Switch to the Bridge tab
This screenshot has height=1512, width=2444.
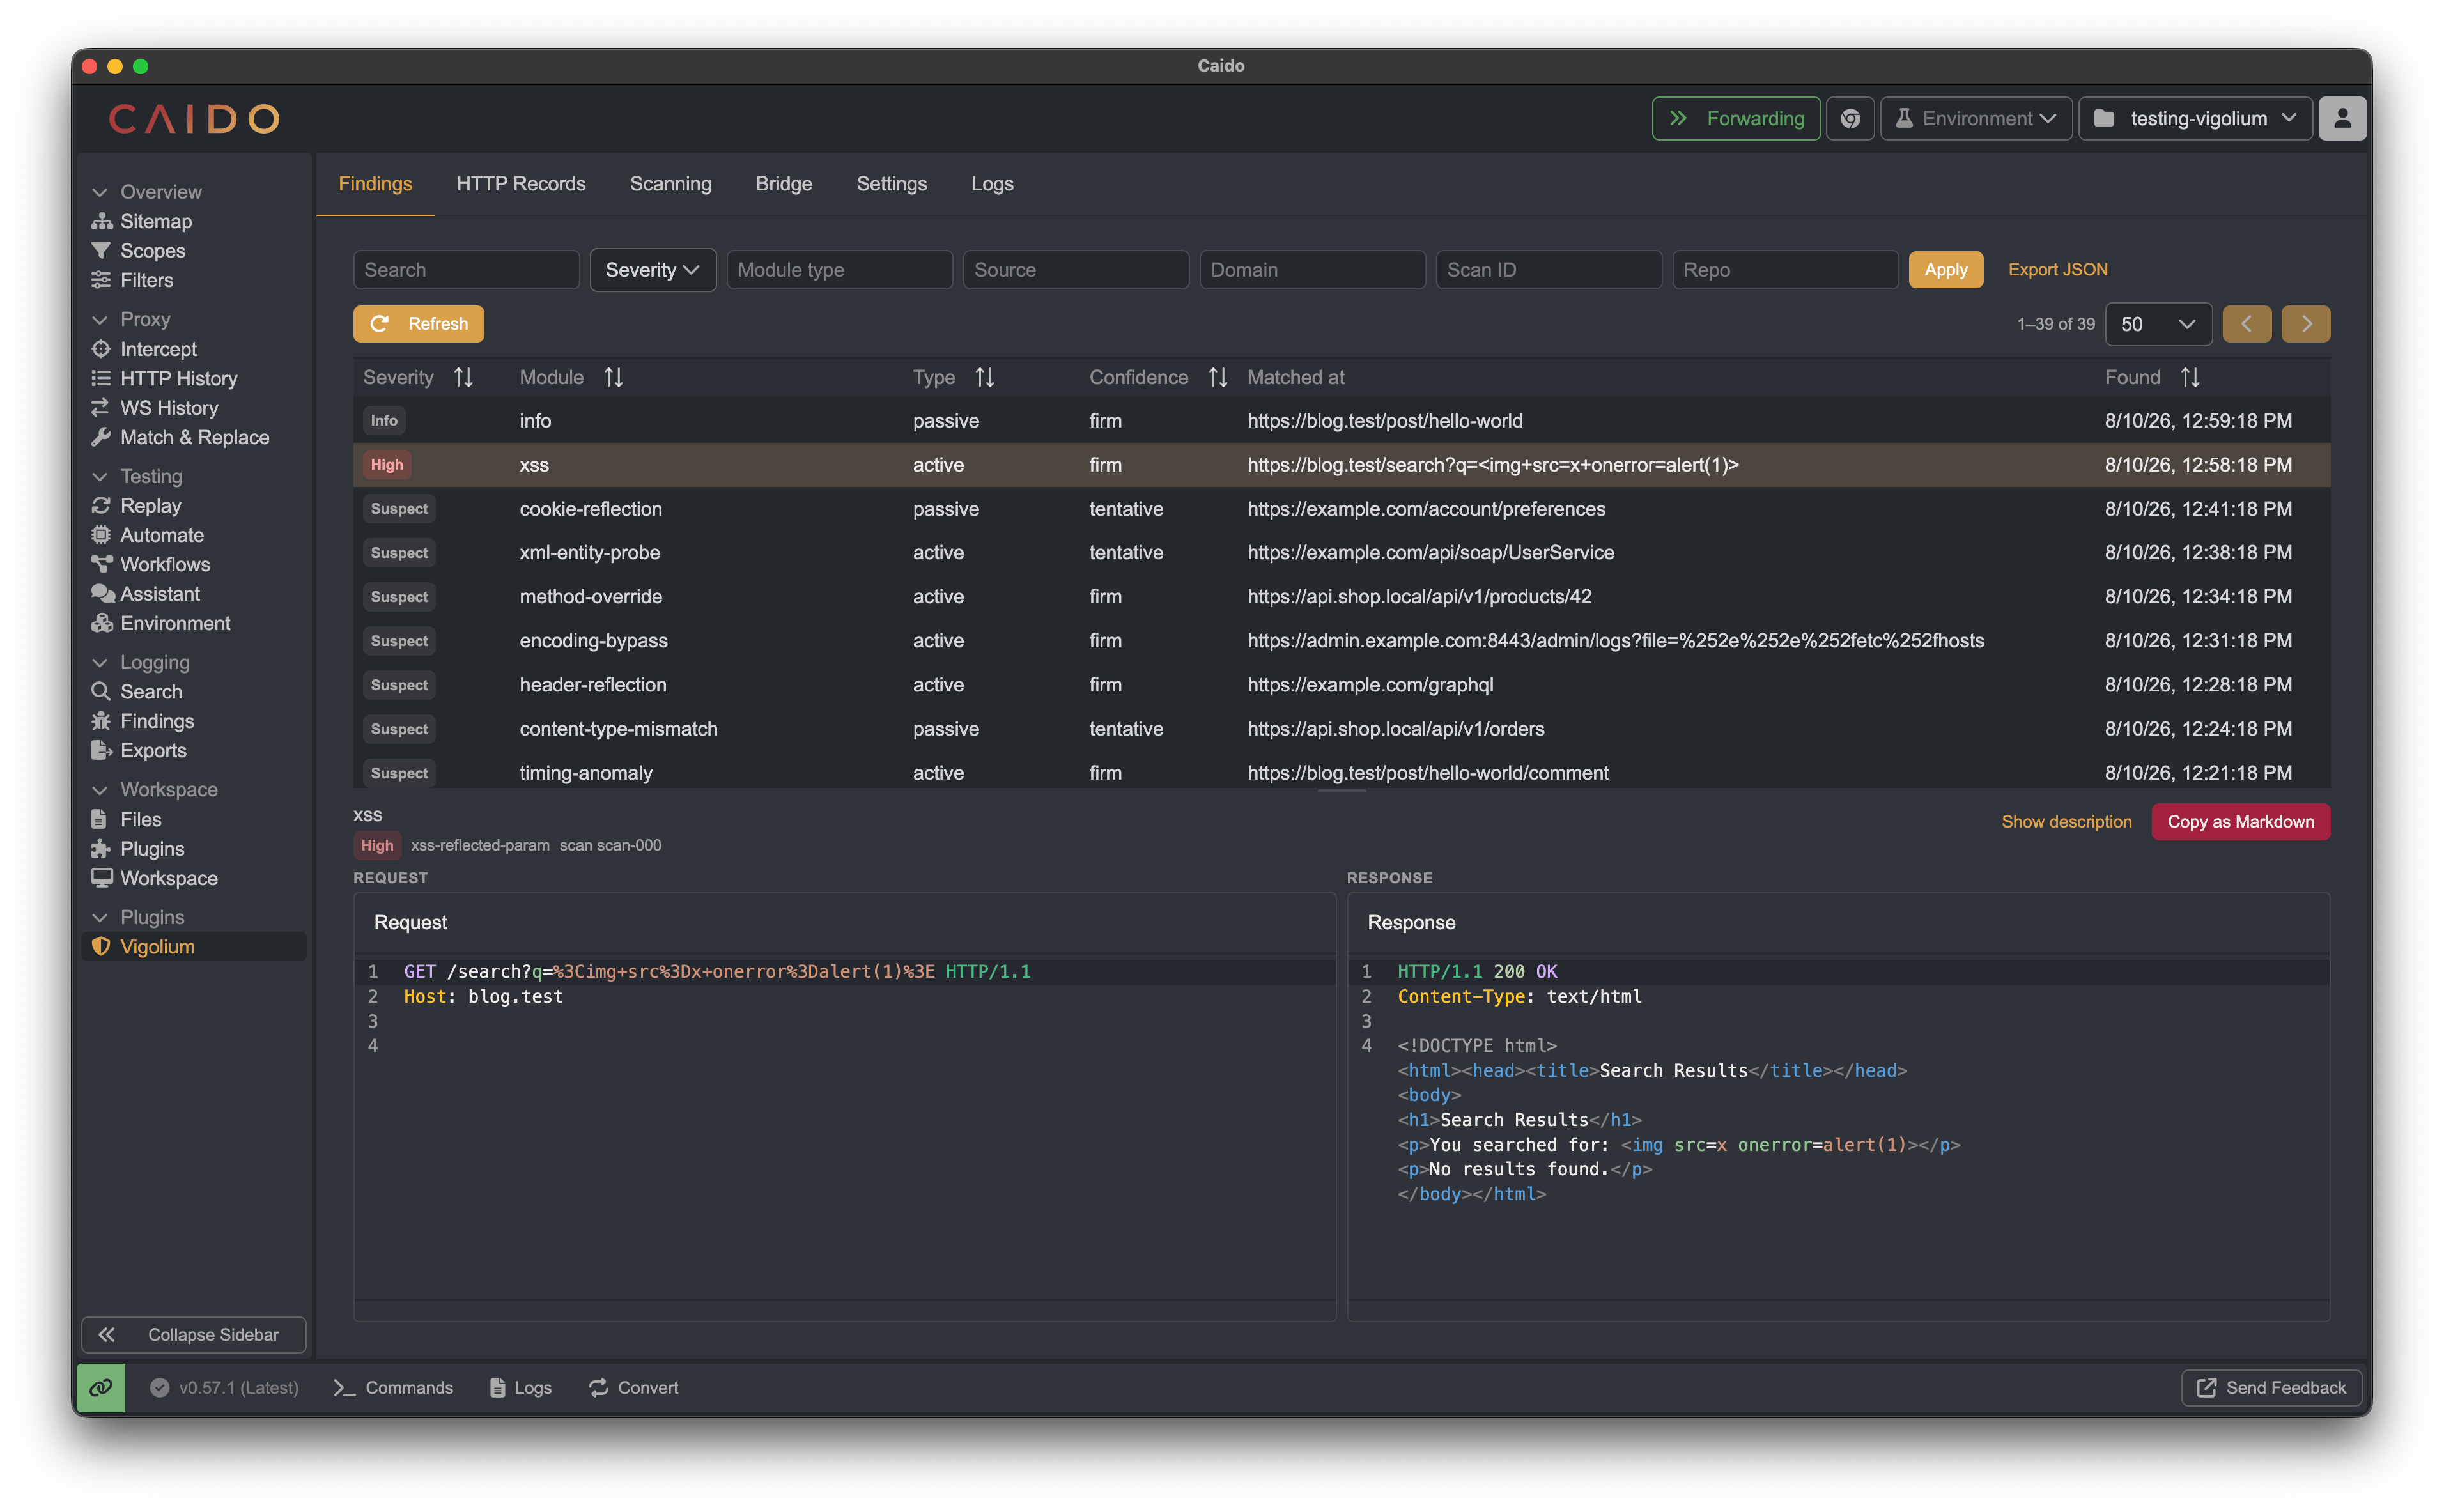tap(783, 184)
